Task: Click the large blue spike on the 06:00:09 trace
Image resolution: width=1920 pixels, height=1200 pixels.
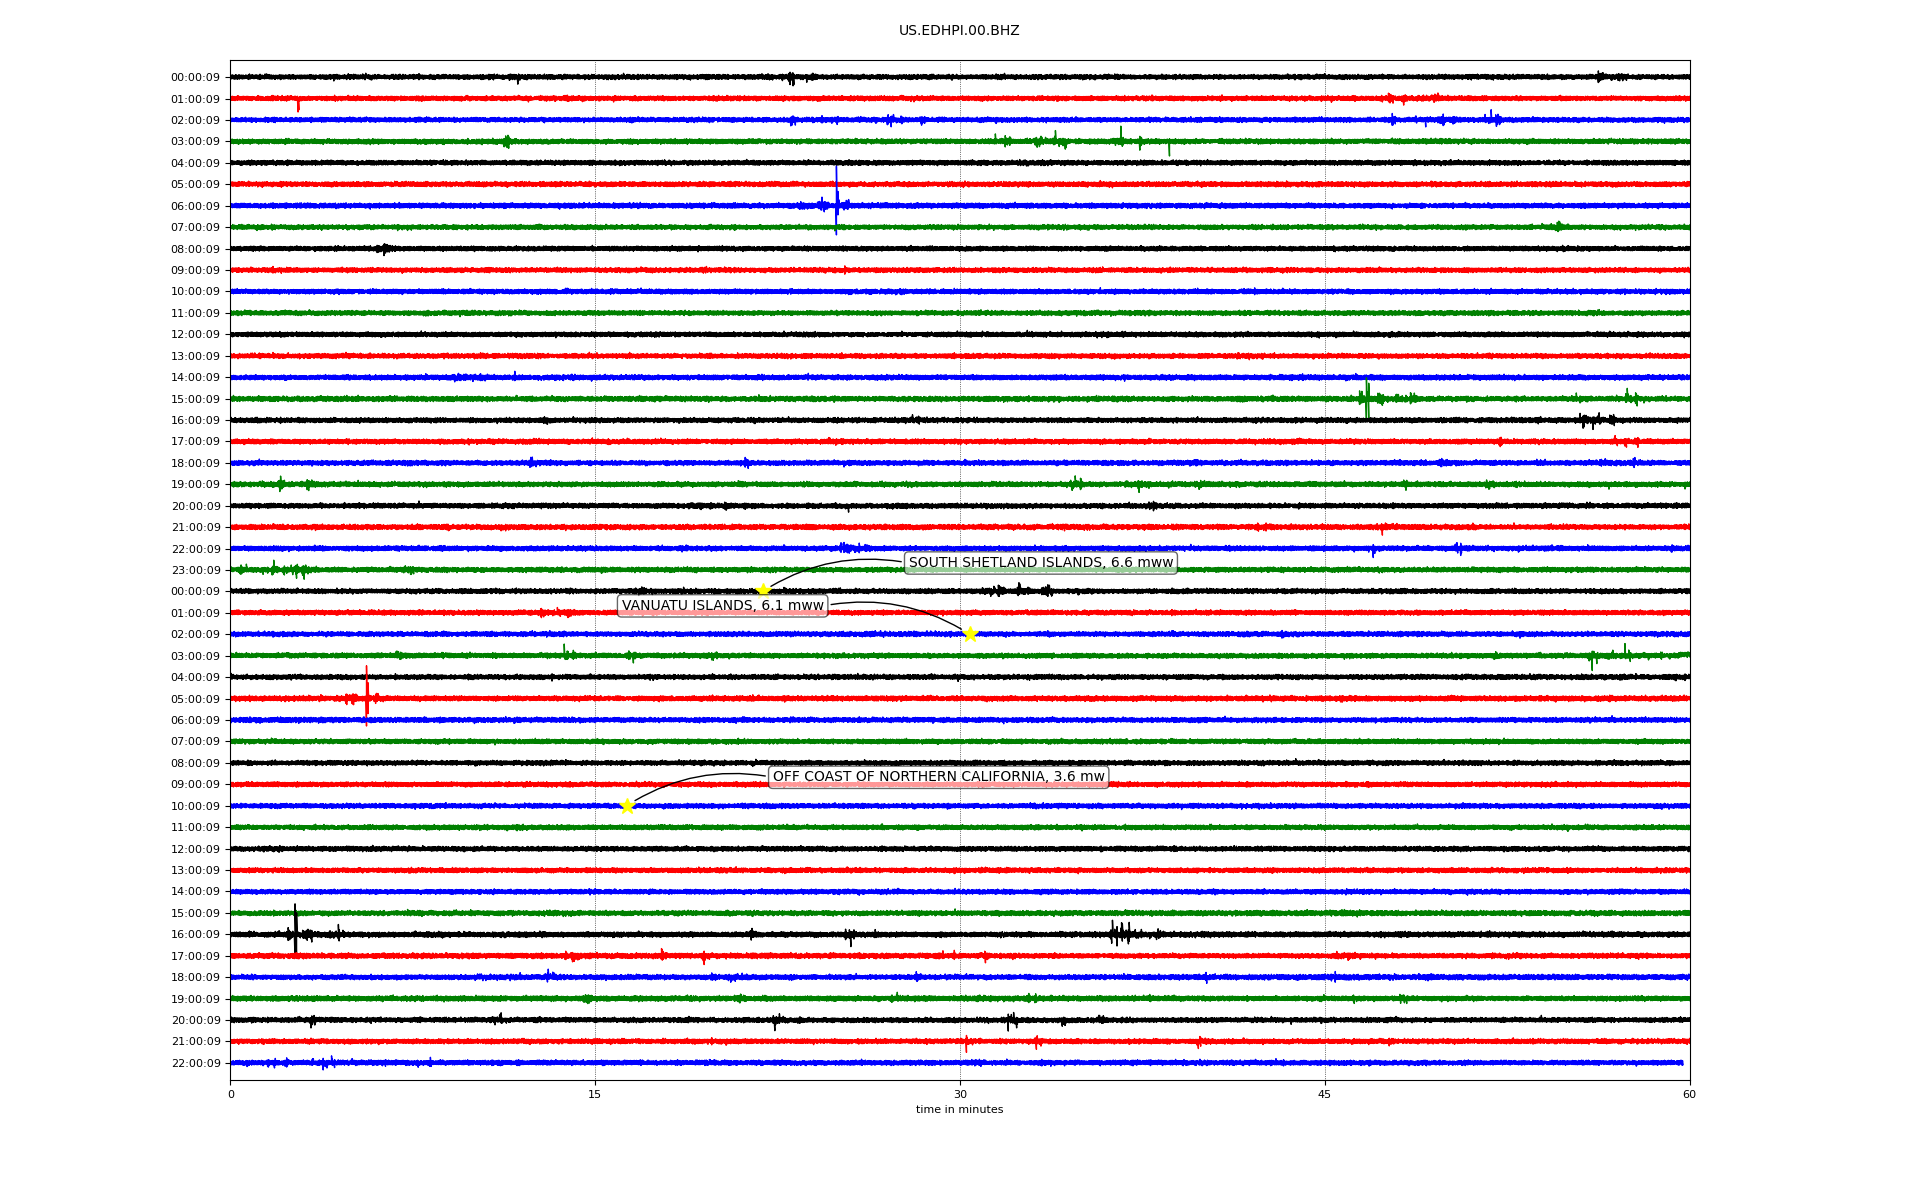Action: point(836,200)
